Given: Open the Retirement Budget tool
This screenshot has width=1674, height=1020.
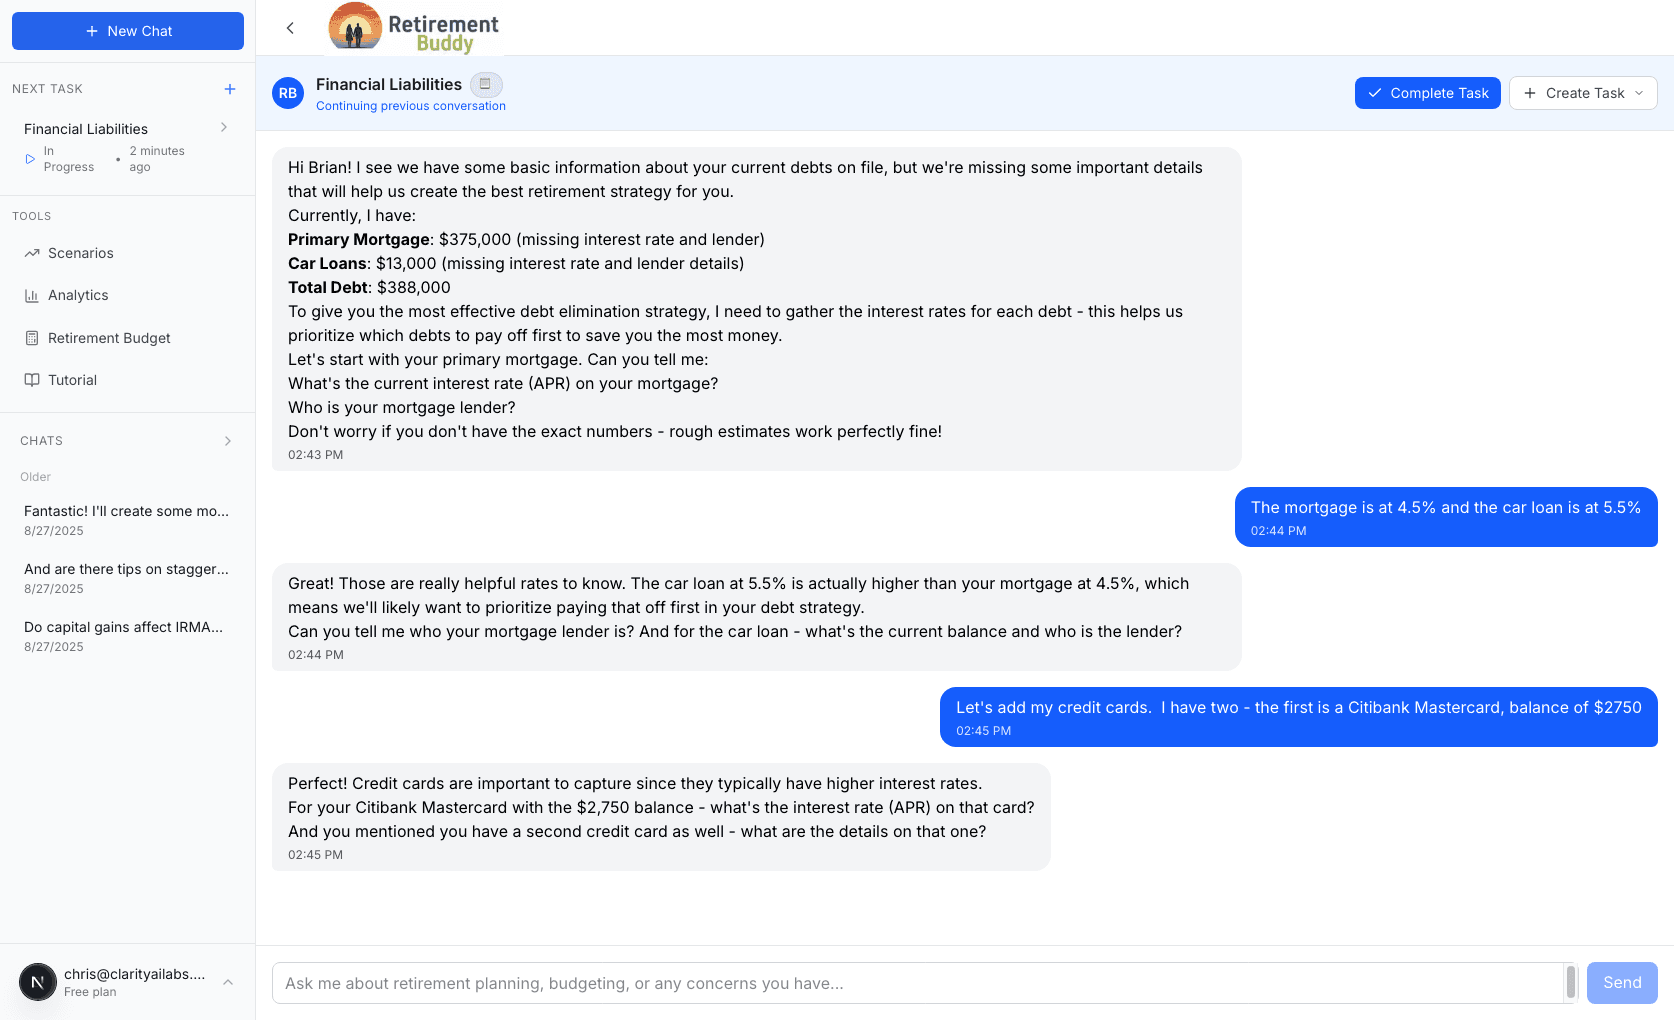Looking at the screenshot, I should (x=109, y=338).
